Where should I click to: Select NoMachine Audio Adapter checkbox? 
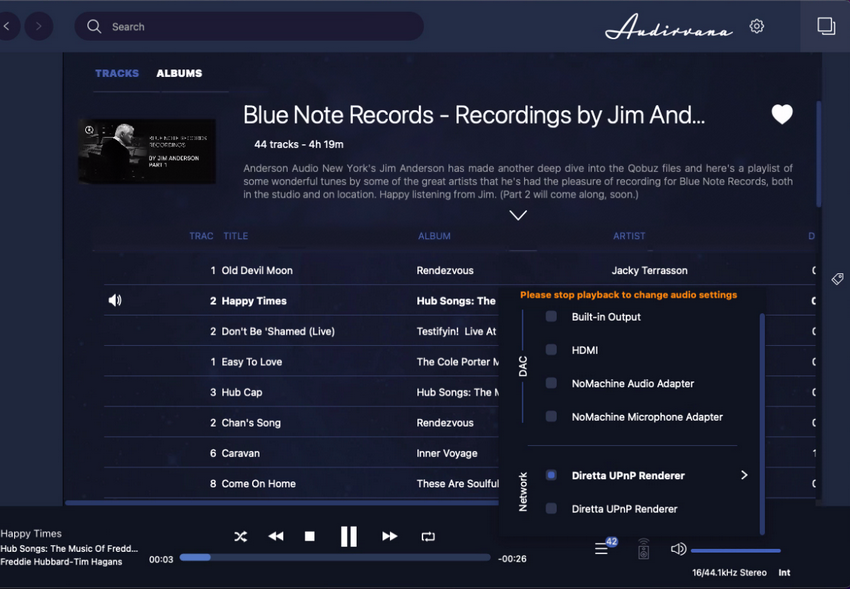[551, 383]
